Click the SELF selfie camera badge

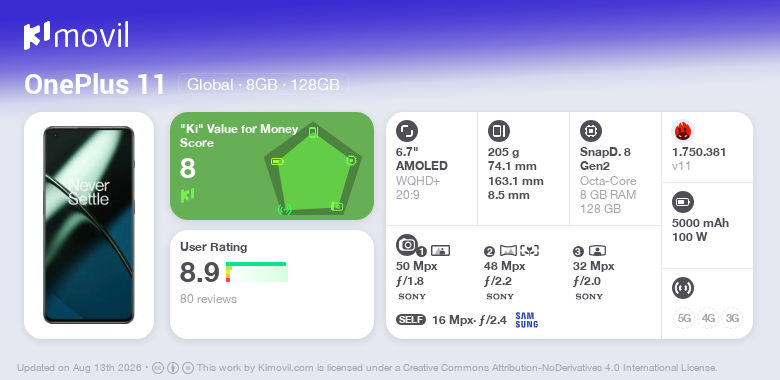click(411, 320)
